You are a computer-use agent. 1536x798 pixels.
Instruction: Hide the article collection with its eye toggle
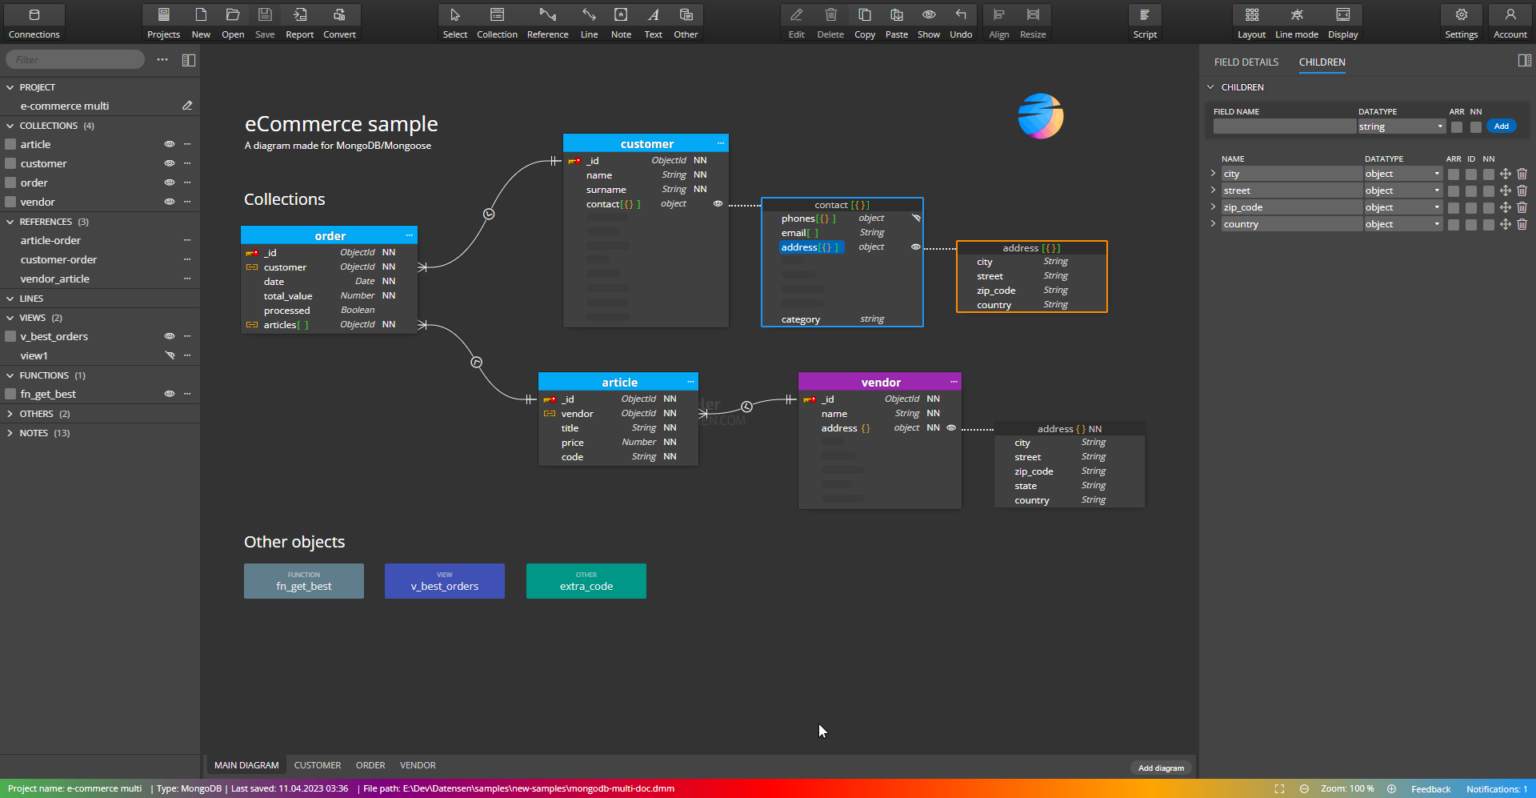(x=167, y=144)
